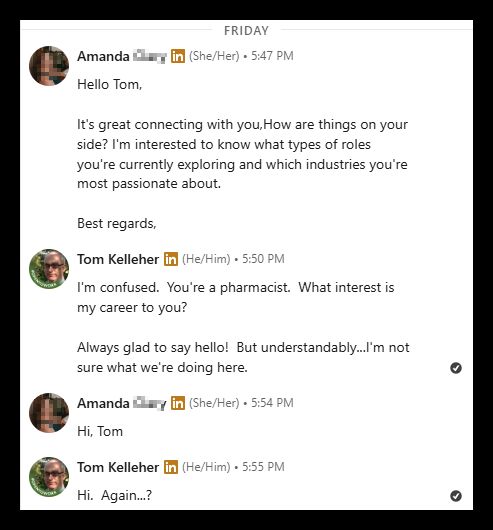Click the 'Hi, Tom' message from Amanda
493x530 pixels.
100,431
